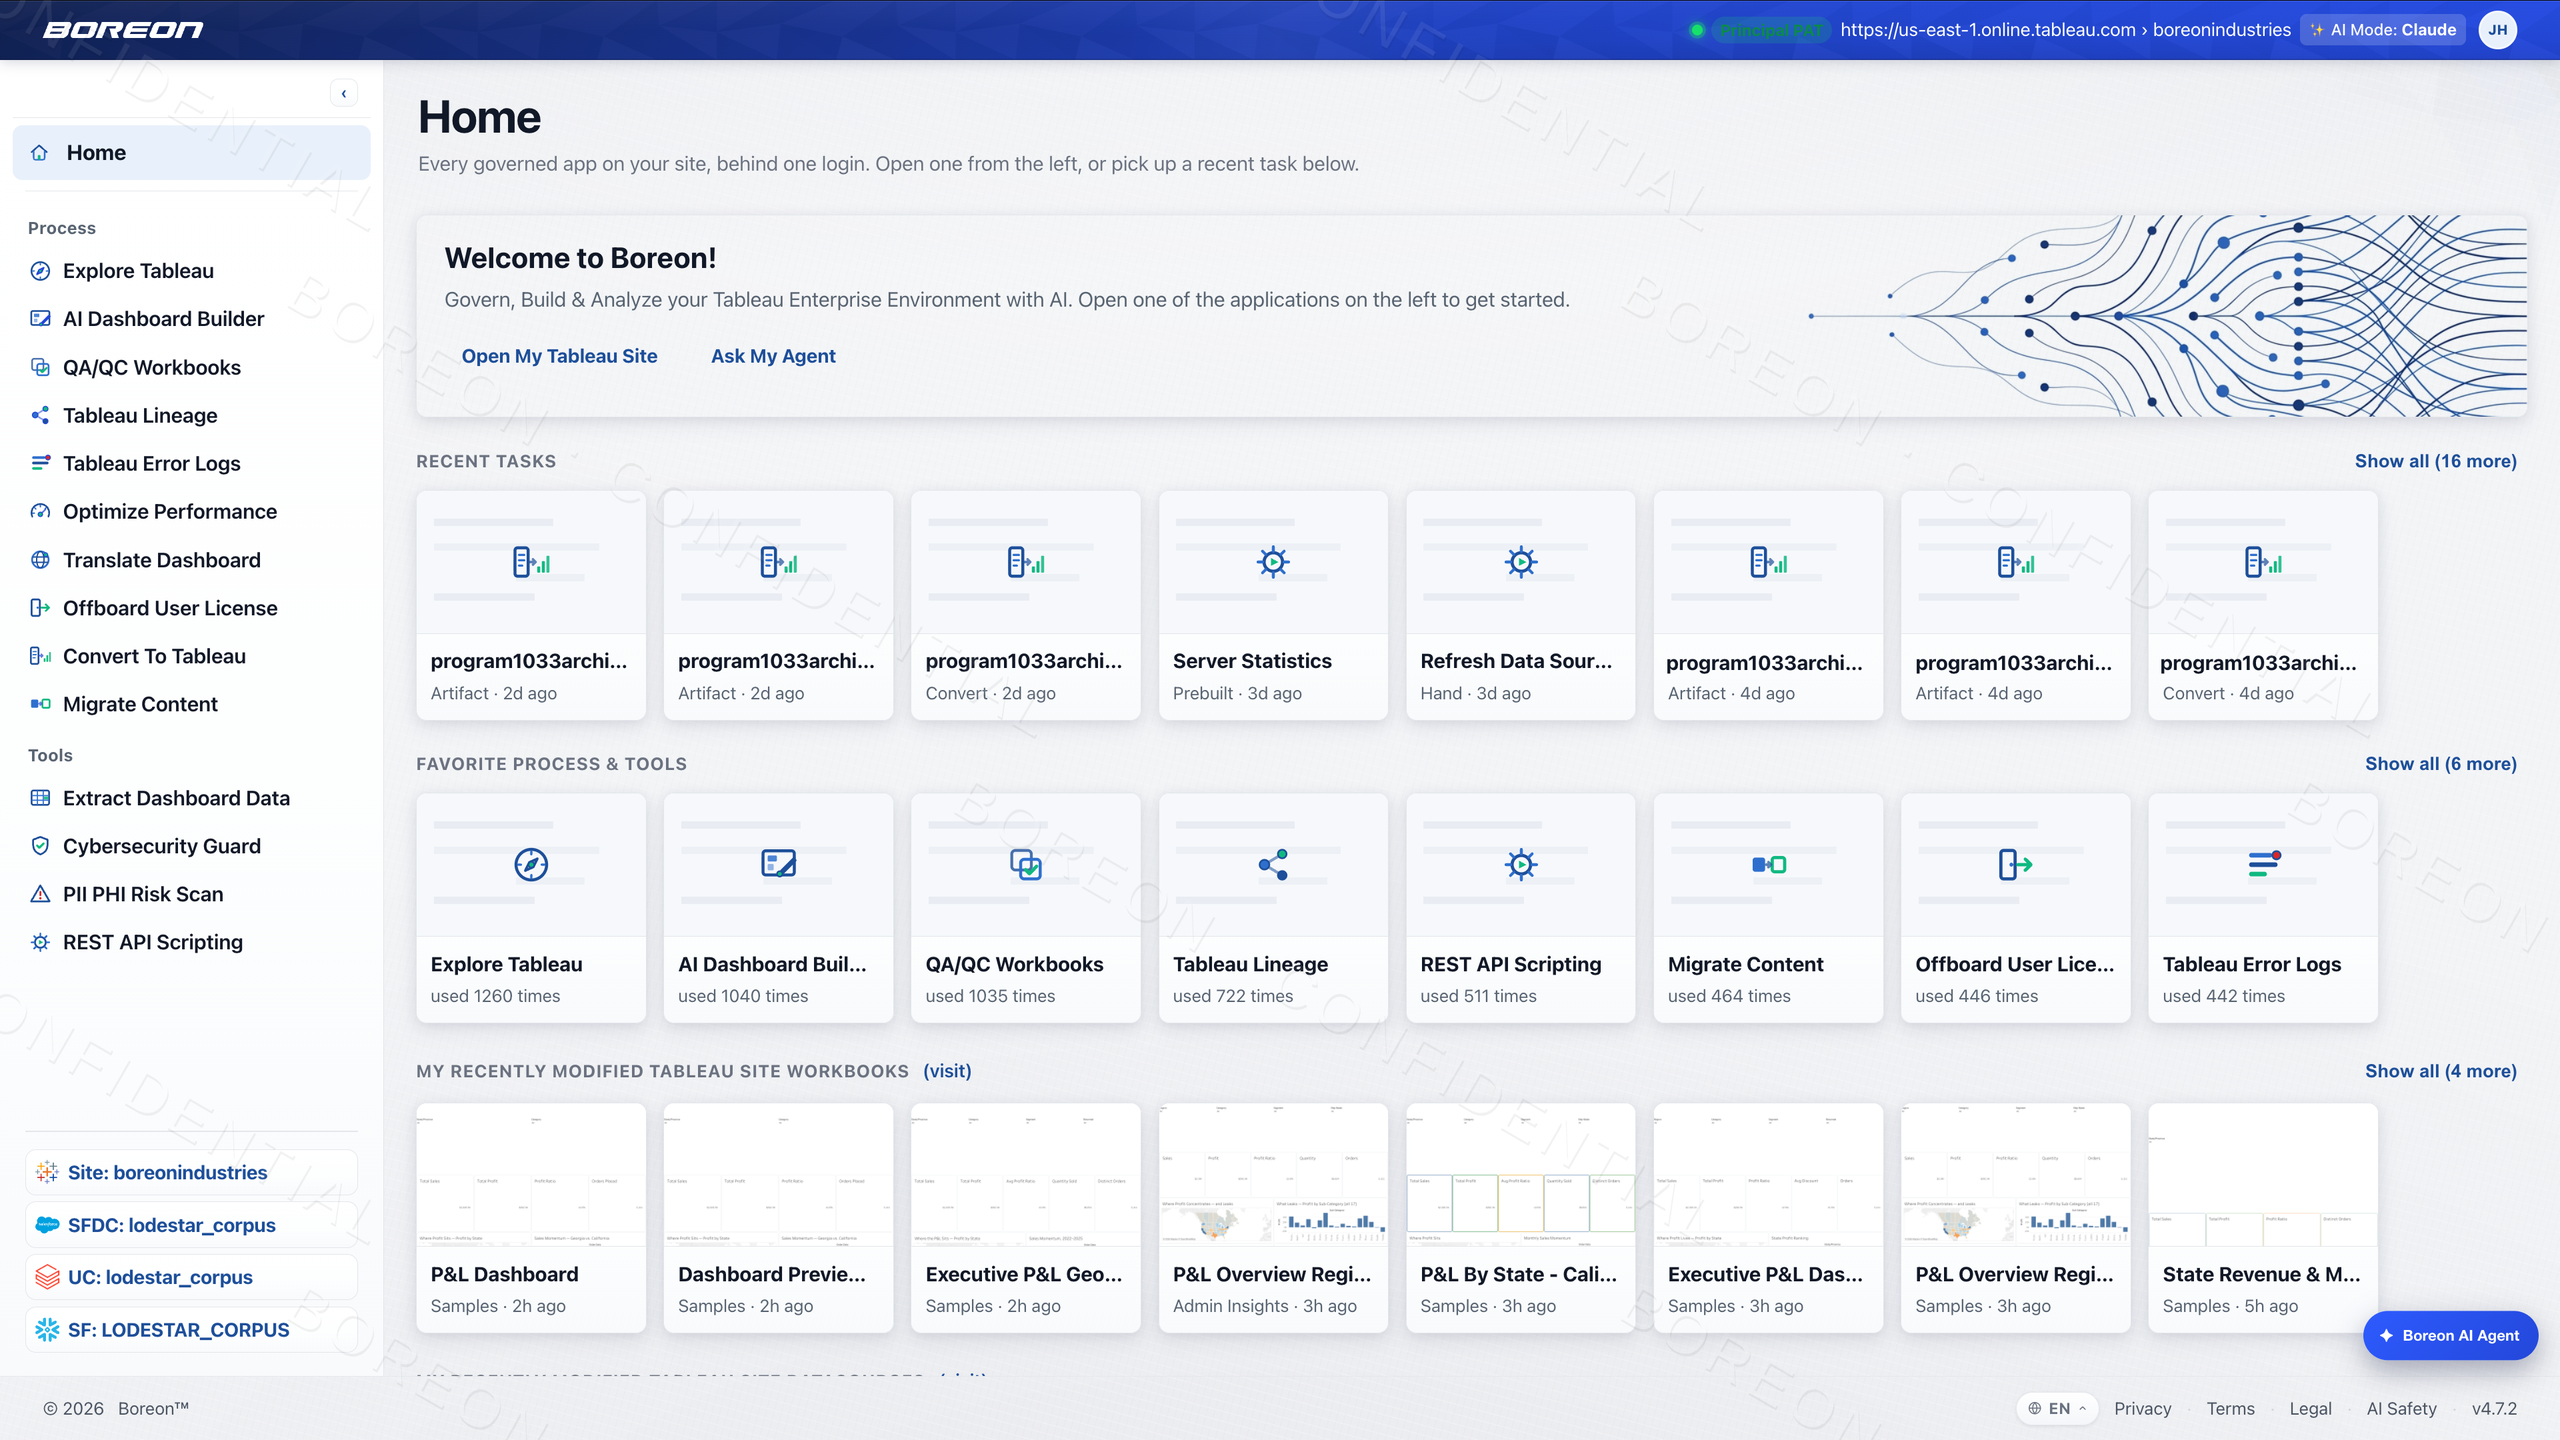Viewport: 2560px width, 1440px height.
Task: Show all 4 more workbooks
Action: 2440,1071
